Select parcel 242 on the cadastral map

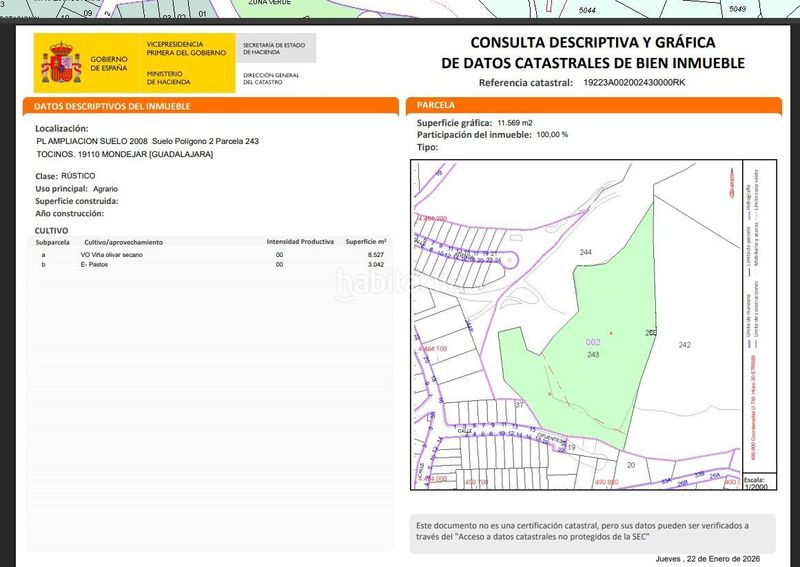tap(684, 345)
